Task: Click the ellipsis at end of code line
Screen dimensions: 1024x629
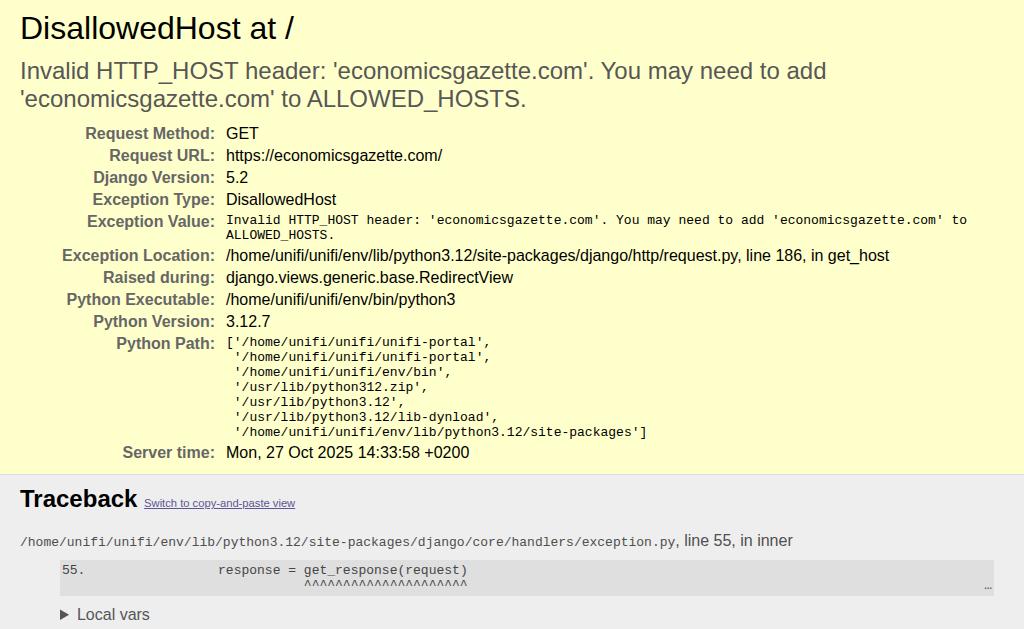Action: tap(988, 587)
